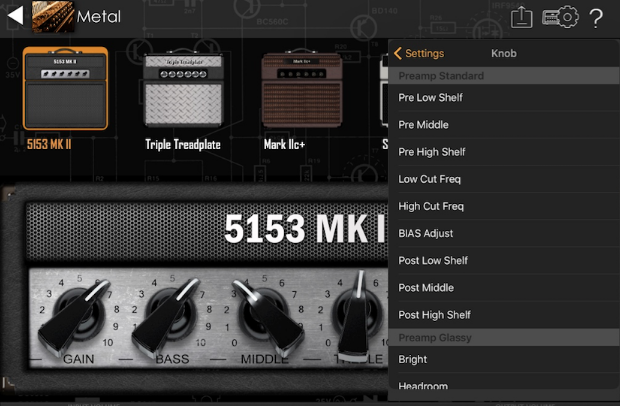The width and height of the screenshot is (620, 406).
Task: Open the amp settings gear icon
Action: coord(561,17)
